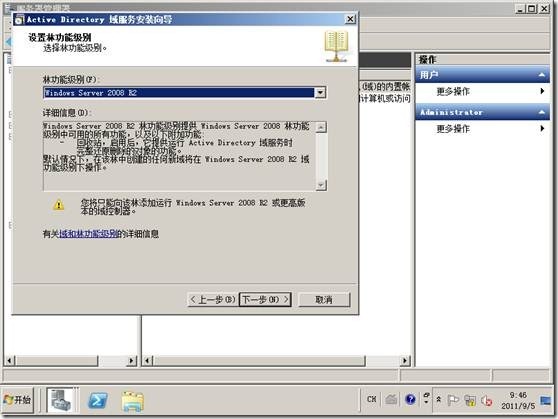Click the show desktop icon at taskbar end

546,400
